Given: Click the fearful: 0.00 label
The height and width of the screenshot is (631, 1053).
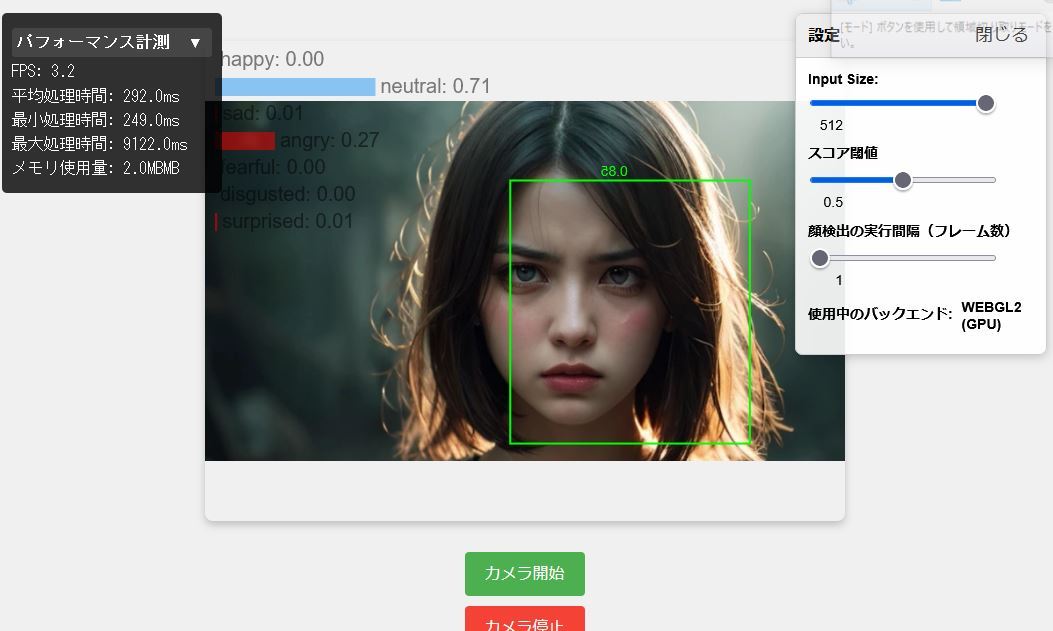Looking at the screenshot, I should (x=273, y=166).
